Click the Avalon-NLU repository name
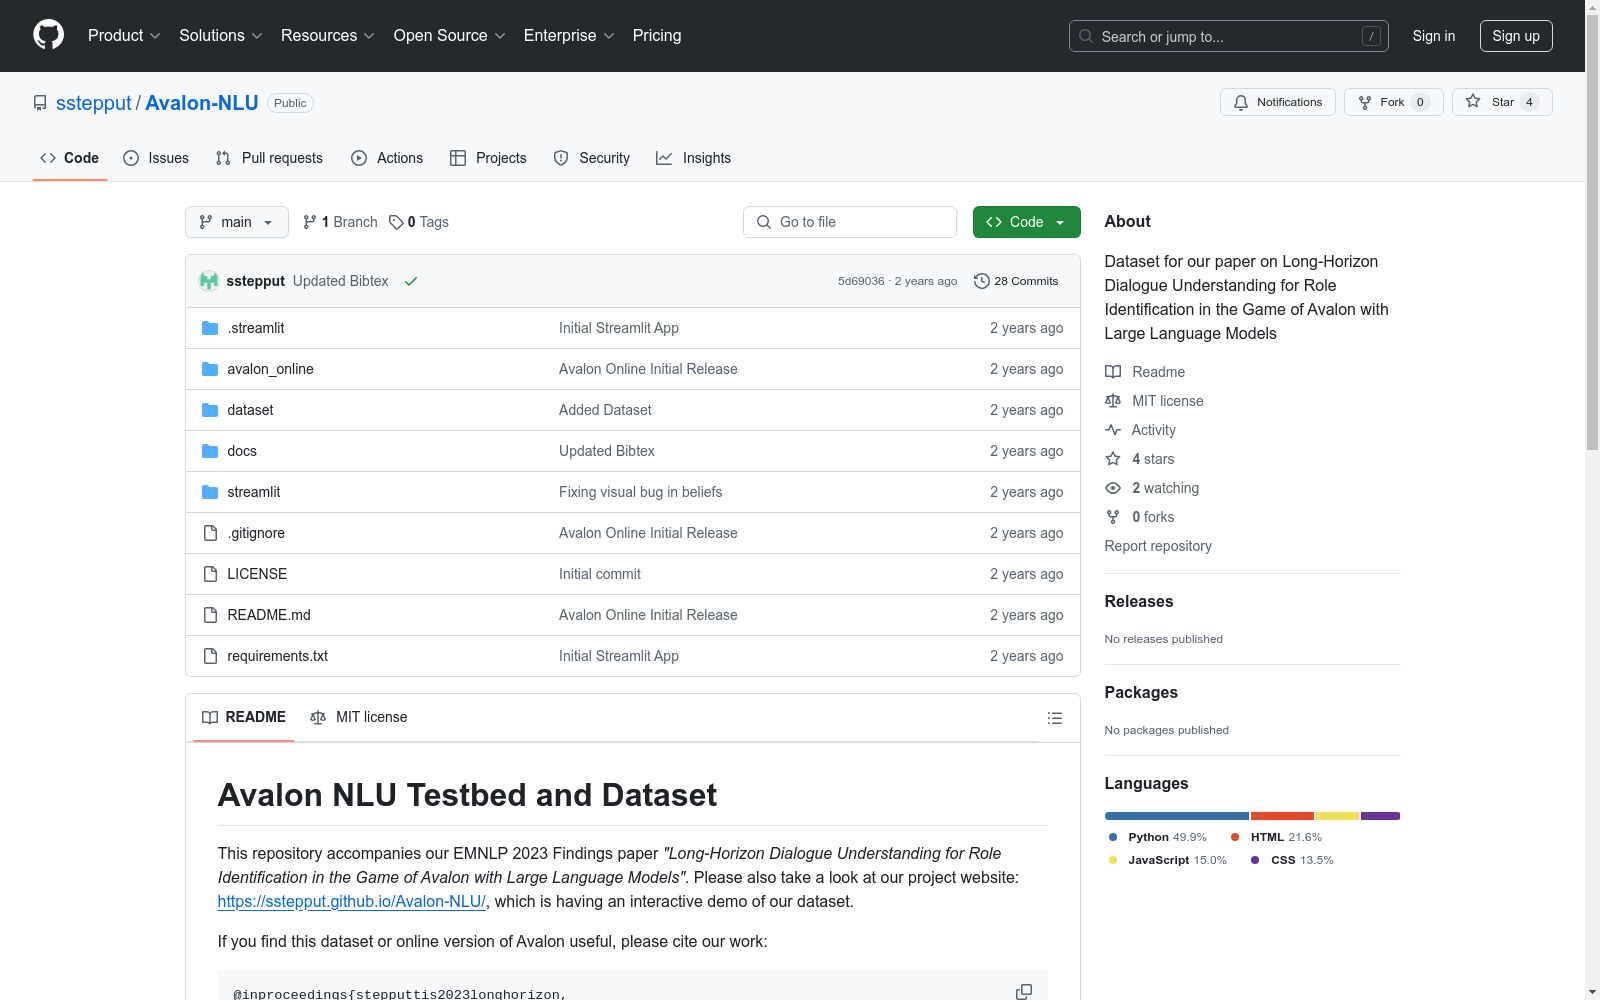 tap(202, 103)
